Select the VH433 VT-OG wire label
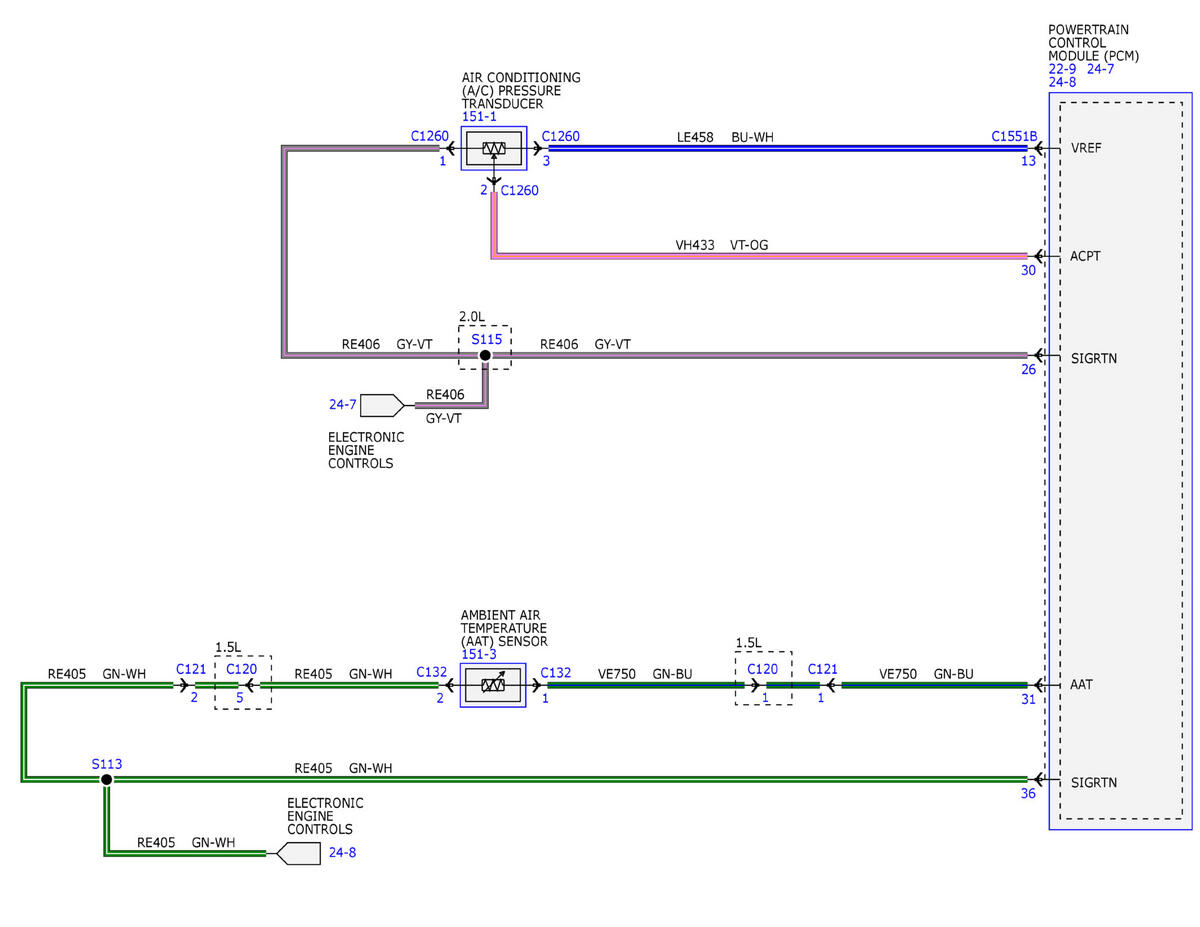Image resolution: width=1200 pixels, height=927 pixels. (721, 245)
